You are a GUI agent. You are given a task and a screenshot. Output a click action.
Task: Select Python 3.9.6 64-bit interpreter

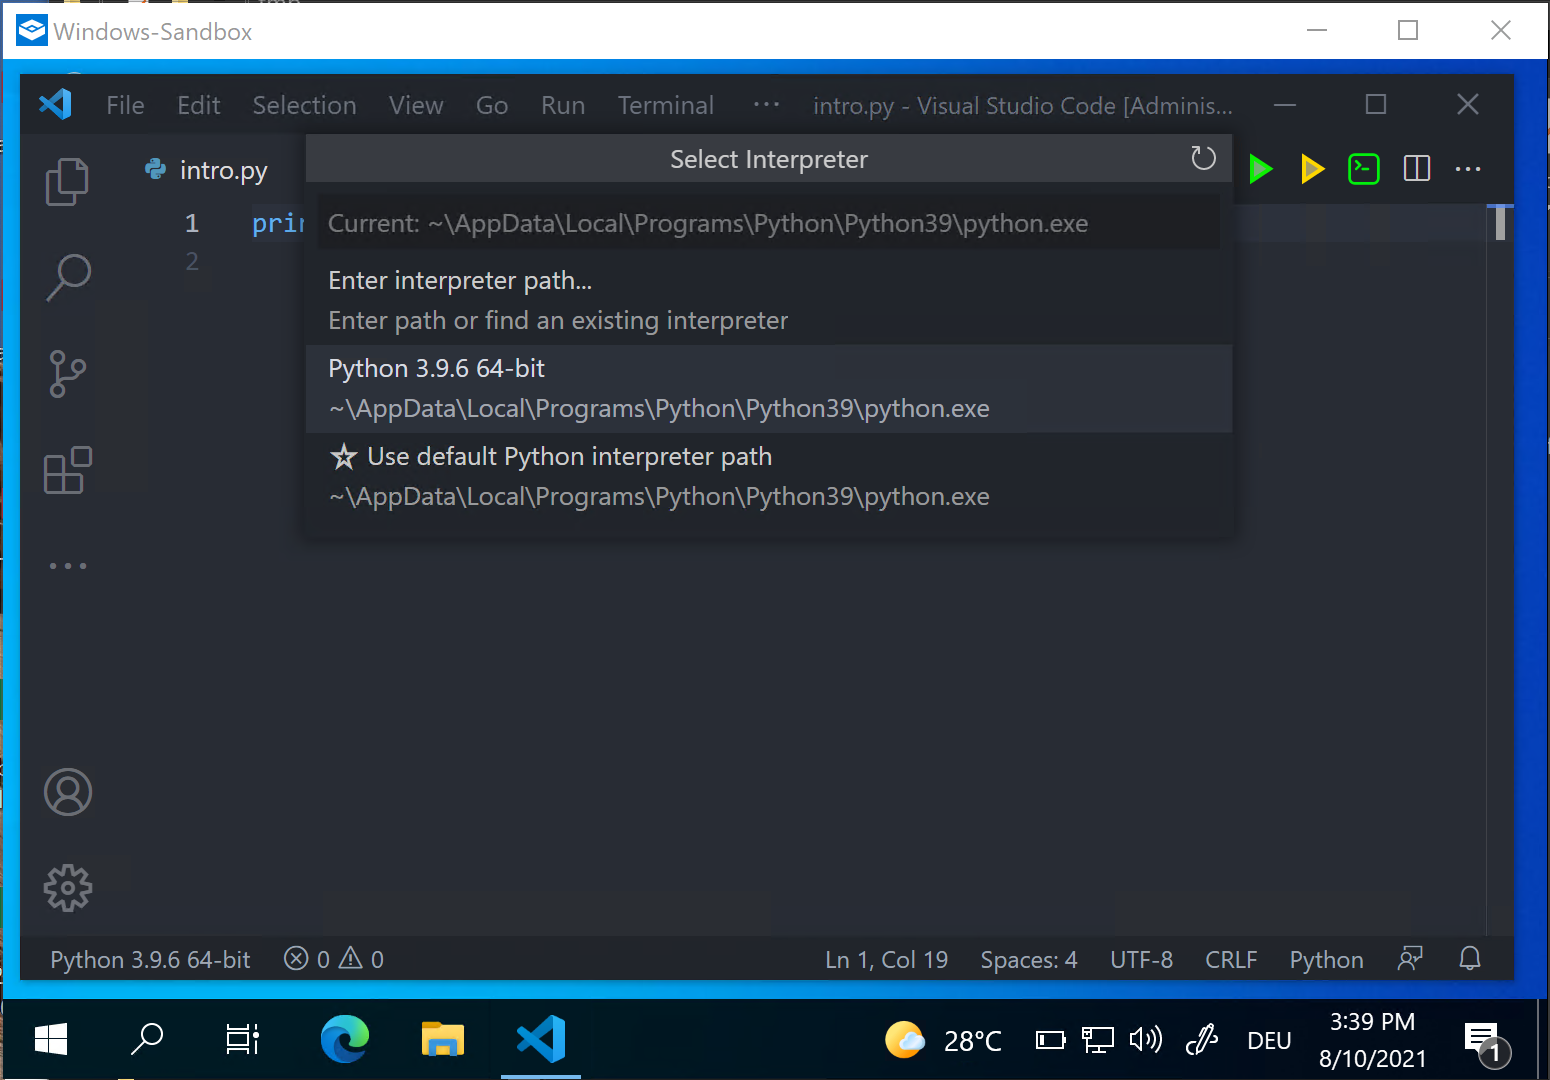(x=768, y=388)
